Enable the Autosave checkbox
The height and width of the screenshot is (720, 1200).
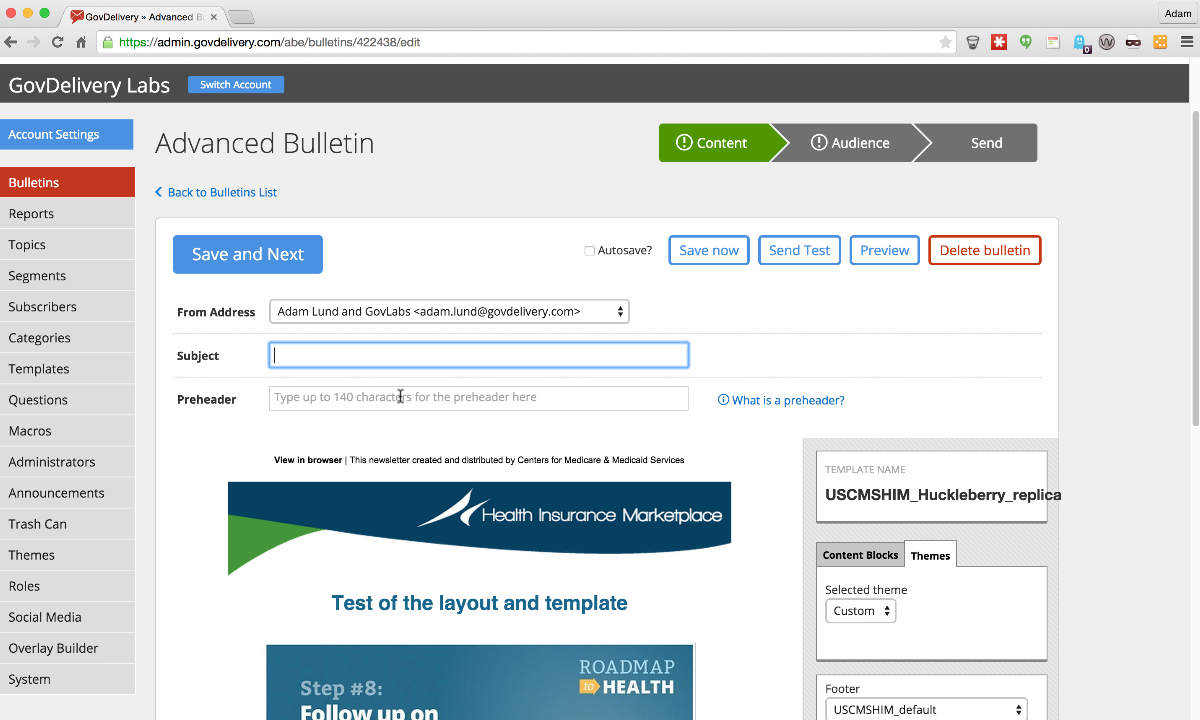(589, 251)
